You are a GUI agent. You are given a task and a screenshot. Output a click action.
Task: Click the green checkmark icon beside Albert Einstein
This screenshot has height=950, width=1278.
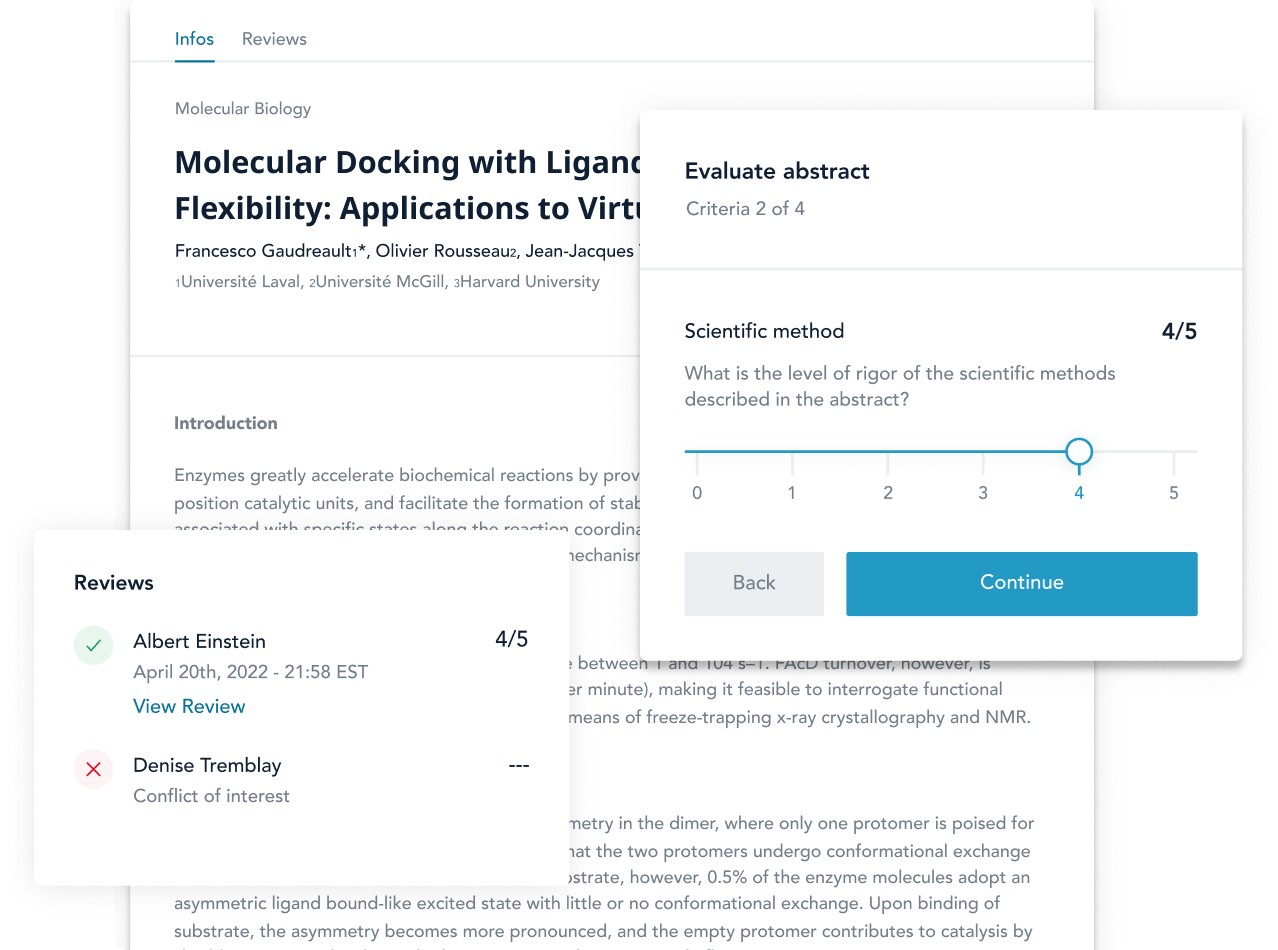[93, 646]
